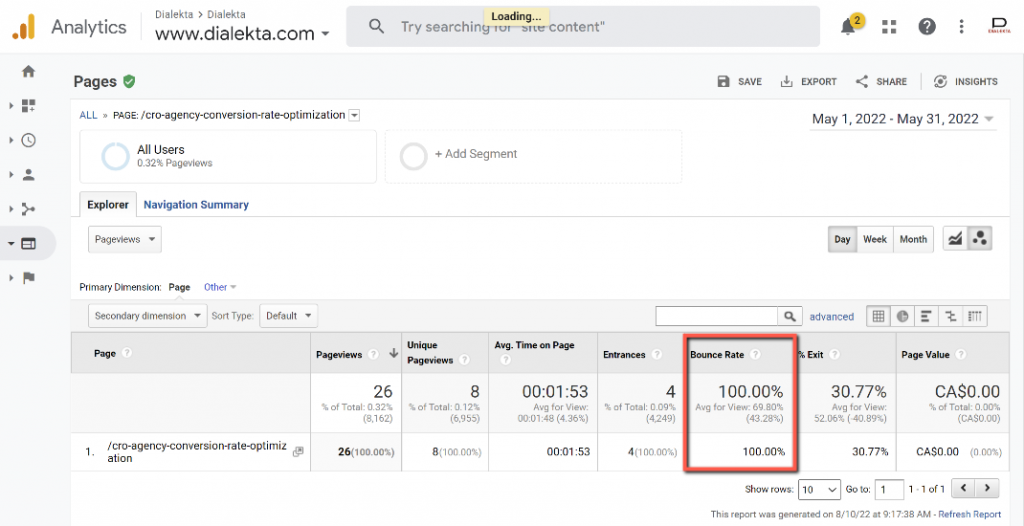Open the INSIGHTS panel

coord(965,82)
